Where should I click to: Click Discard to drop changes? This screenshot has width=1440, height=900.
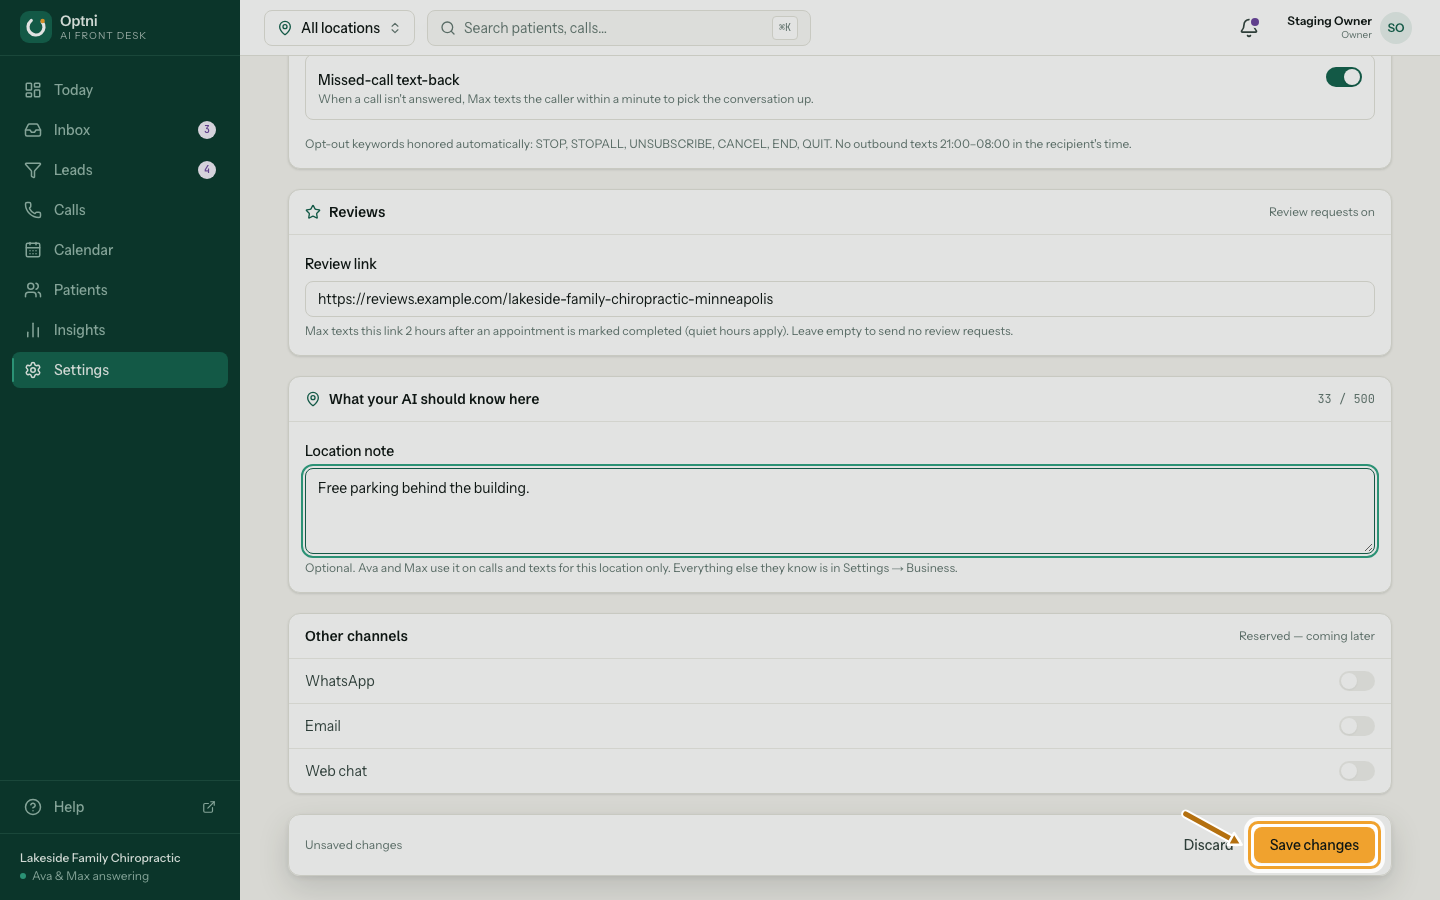tap(1208, 845)
